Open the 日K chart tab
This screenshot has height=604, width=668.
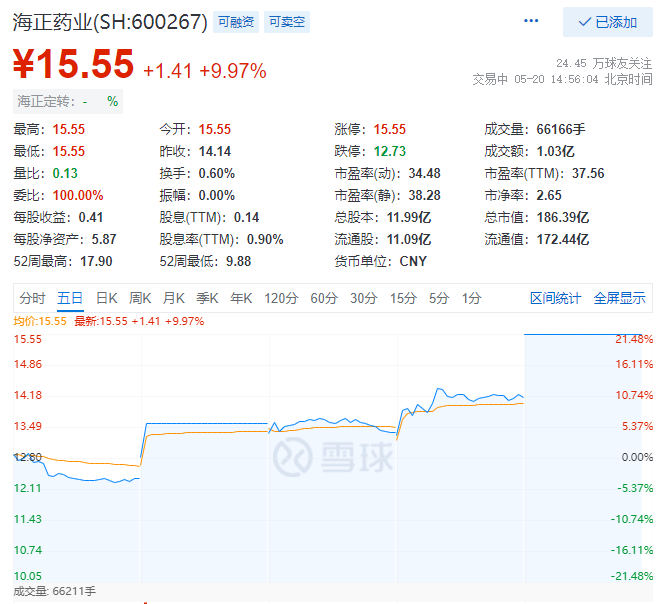[106, 298]
